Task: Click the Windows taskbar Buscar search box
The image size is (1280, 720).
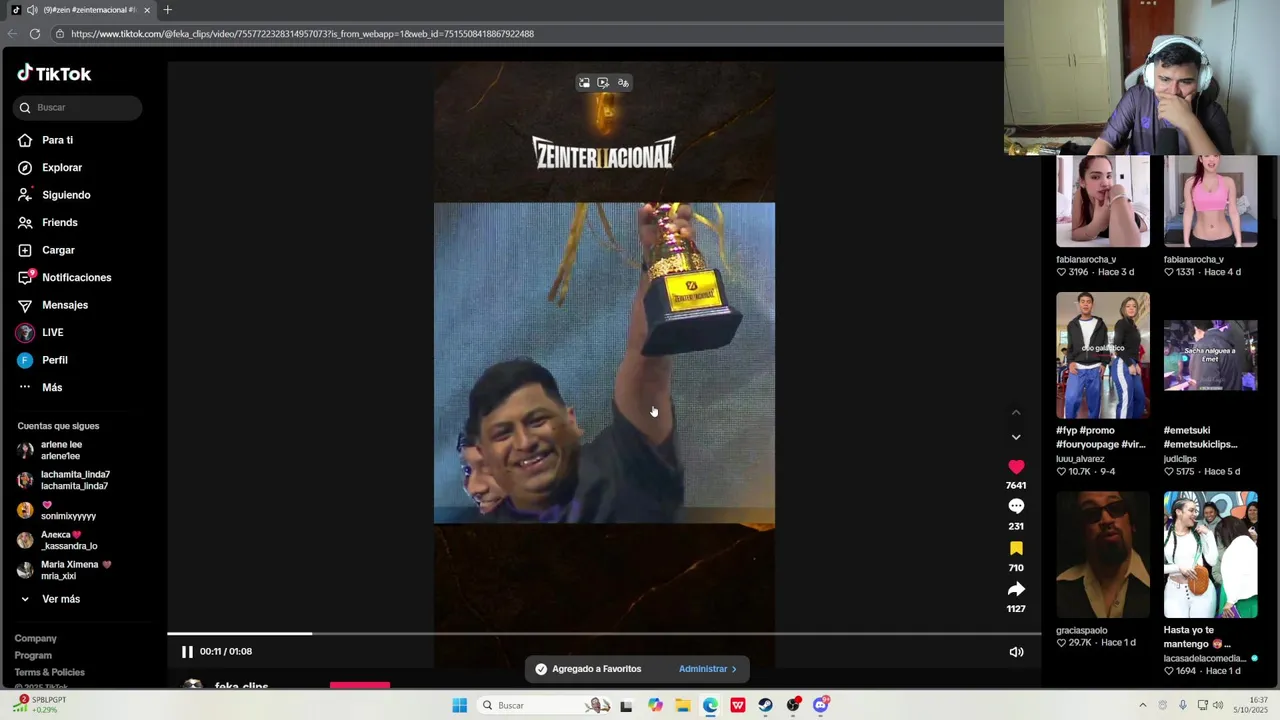Action: coord(546,706)
